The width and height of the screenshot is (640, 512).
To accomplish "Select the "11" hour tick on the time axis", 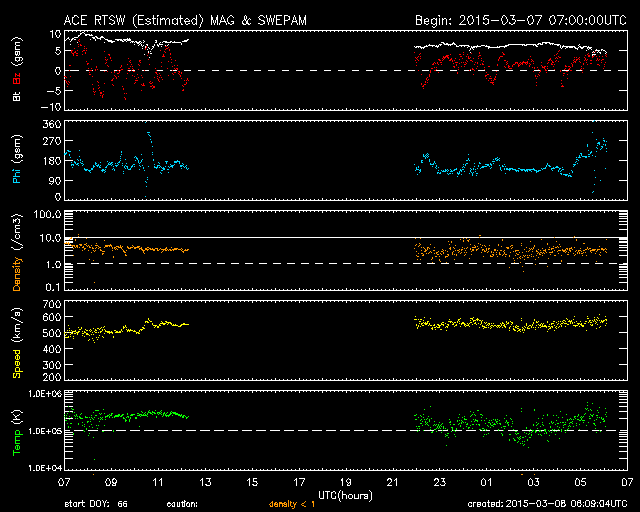I will (x=158, y=483).
